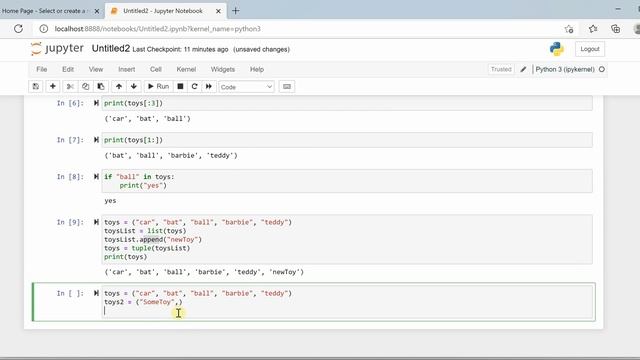Screen dimensions: 640x360
Task: Open browser Collections icon
Action: (616, 29)
